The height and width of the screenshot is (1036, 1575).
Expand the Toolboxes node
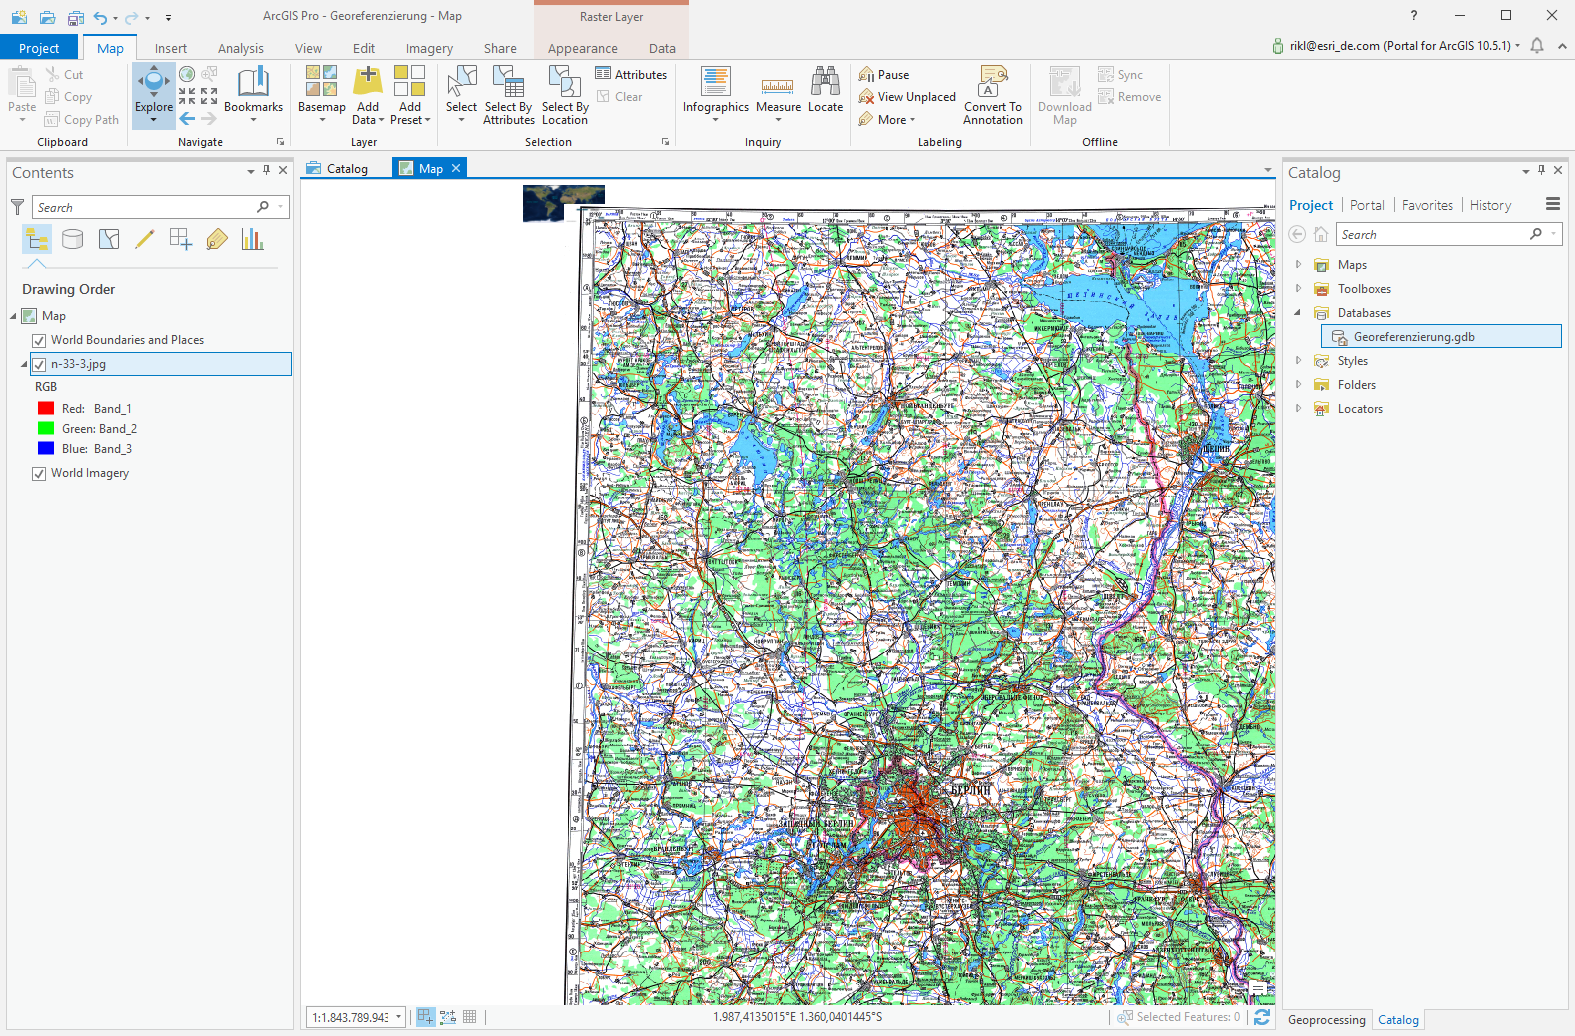tap(1298, 289)
